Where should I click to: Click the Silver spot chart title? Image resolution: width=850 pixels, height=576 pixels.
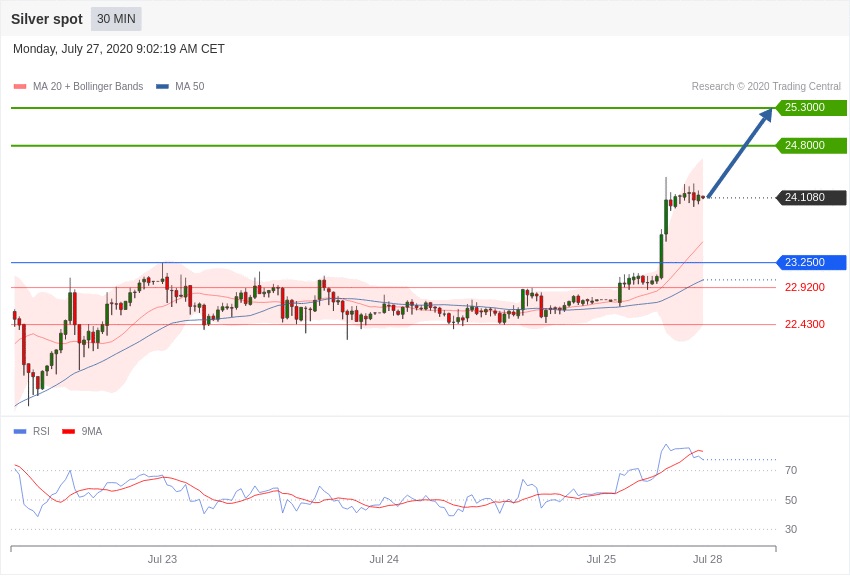point(47,19)
